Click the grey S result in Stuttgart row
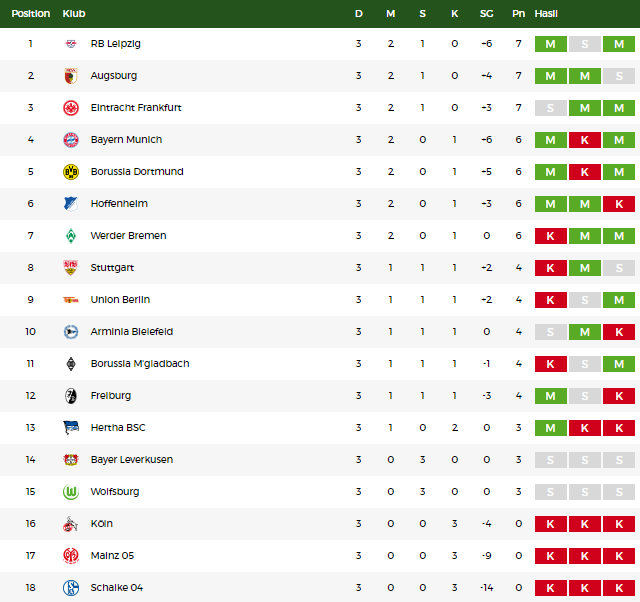Viewport: 640px width, 602px height. [x=619, y=268]
